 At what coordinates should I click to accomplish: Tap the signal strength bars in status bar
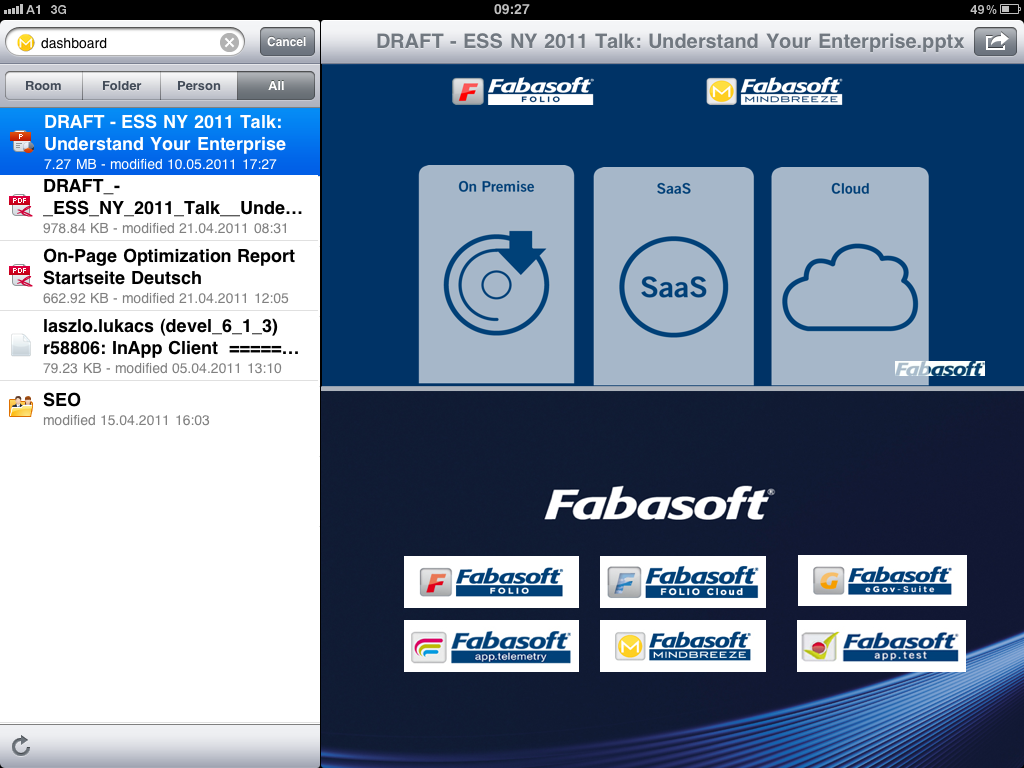pyautogui.click(x=13, y=9)
